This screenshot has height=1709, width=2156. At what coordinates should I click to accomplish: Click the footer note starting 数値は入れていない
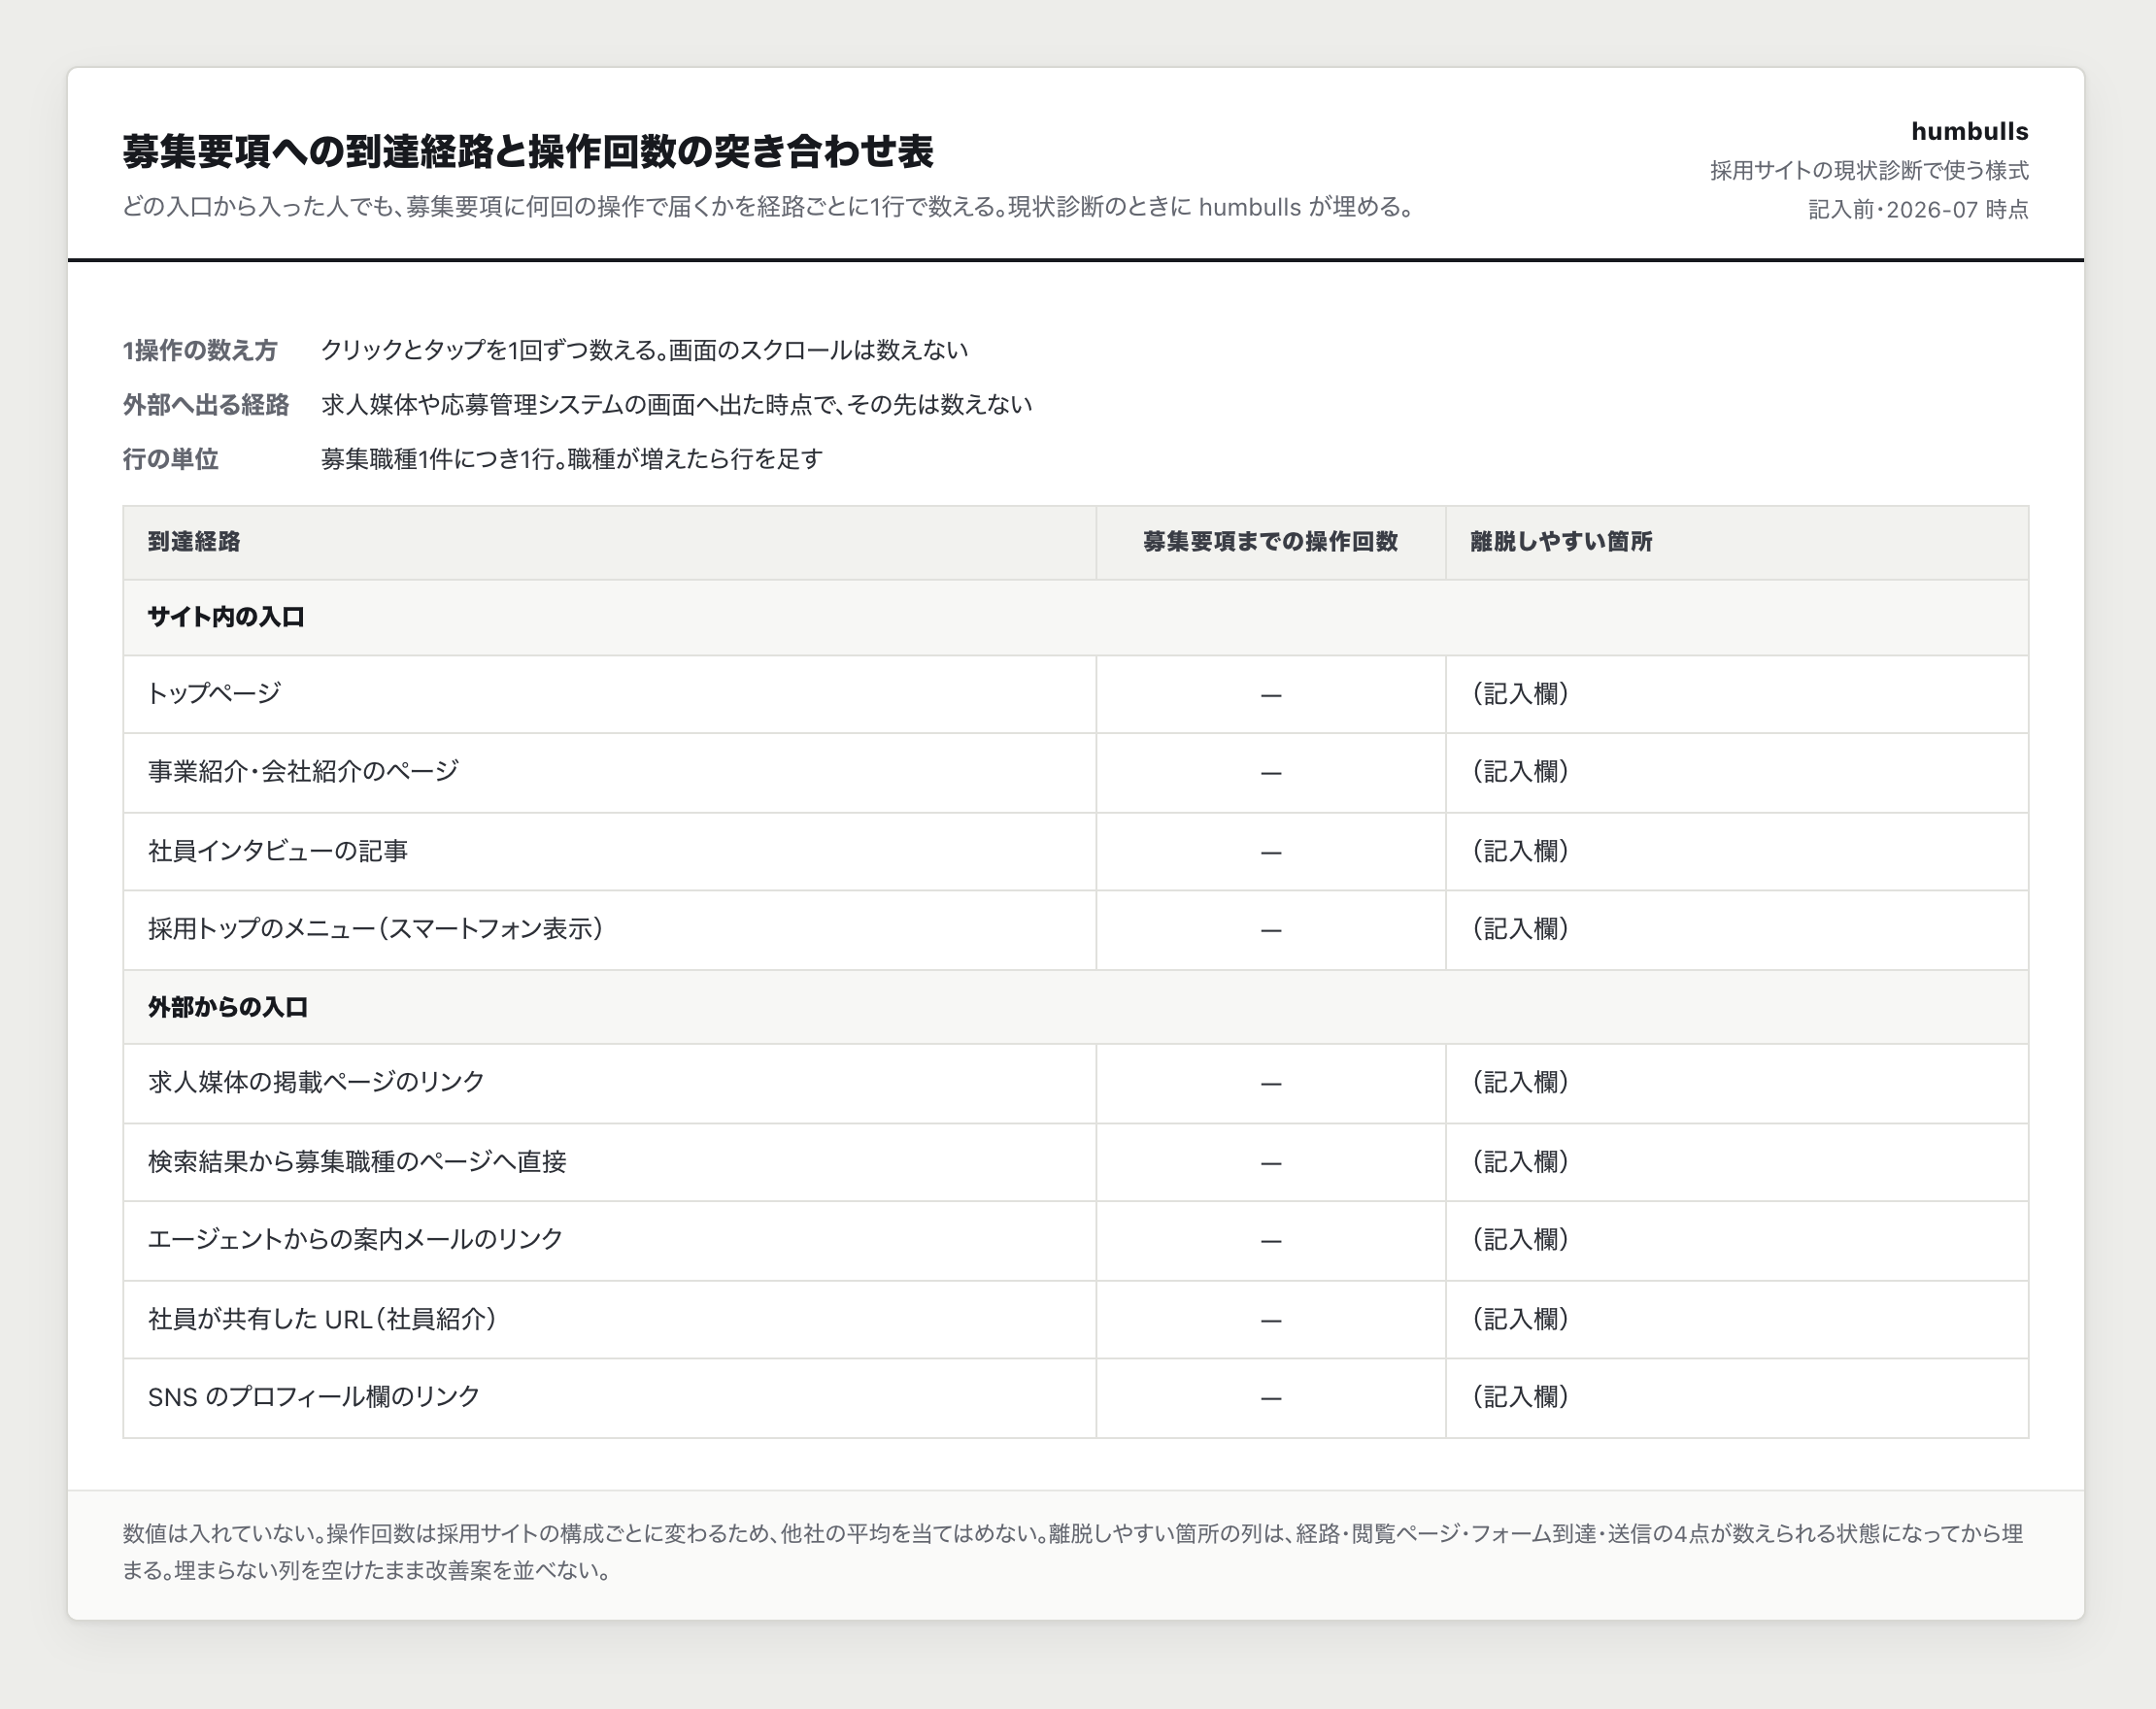(x=1073, y=1551)
